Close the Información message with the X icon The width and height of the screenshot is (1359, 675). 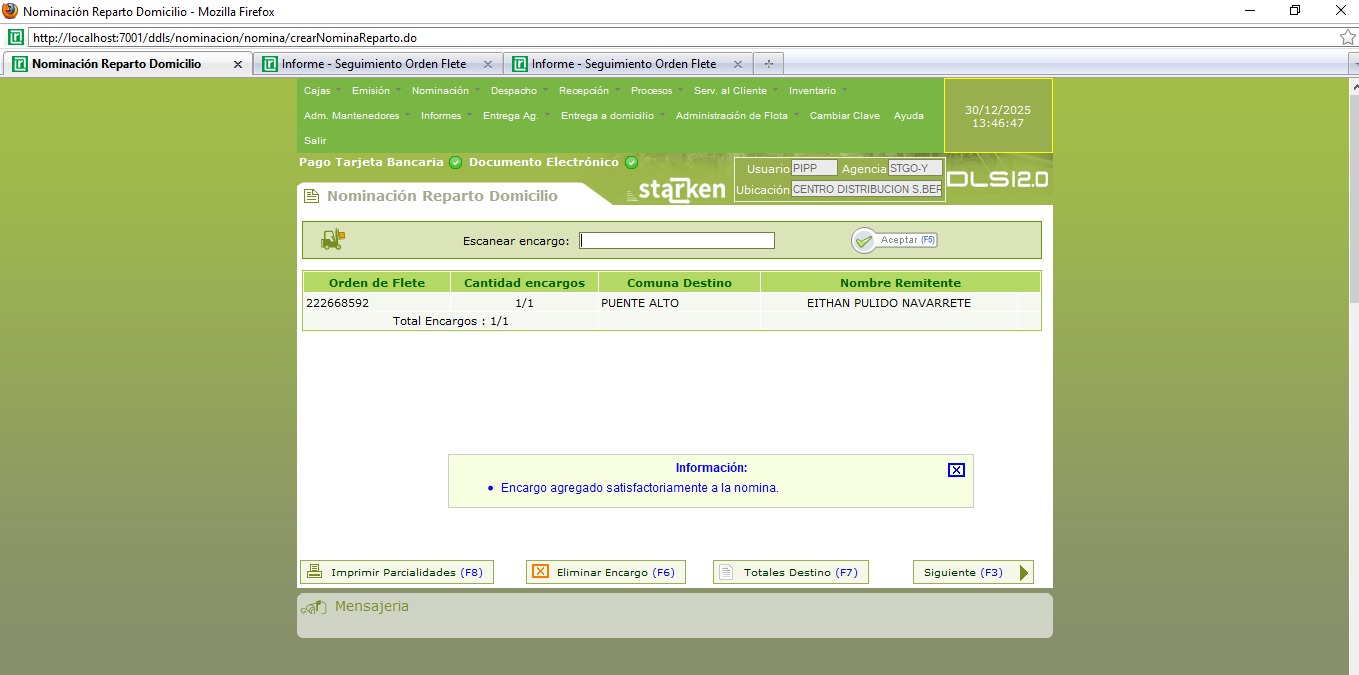(956, 470)
